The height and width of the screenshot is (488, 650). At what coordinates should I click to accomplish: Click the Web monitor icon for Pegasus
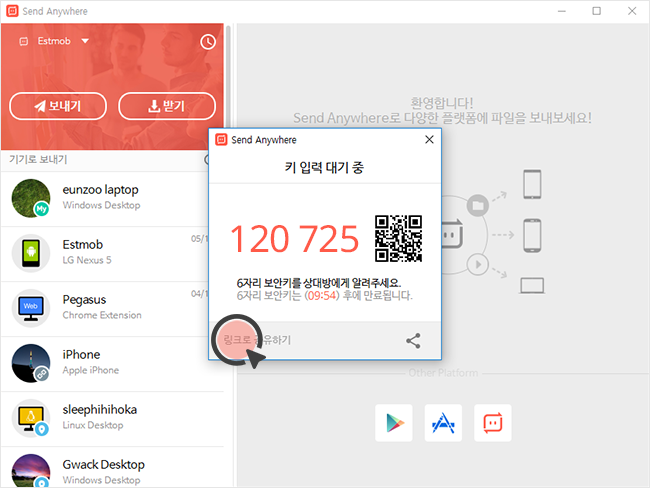tap(31, 308)
